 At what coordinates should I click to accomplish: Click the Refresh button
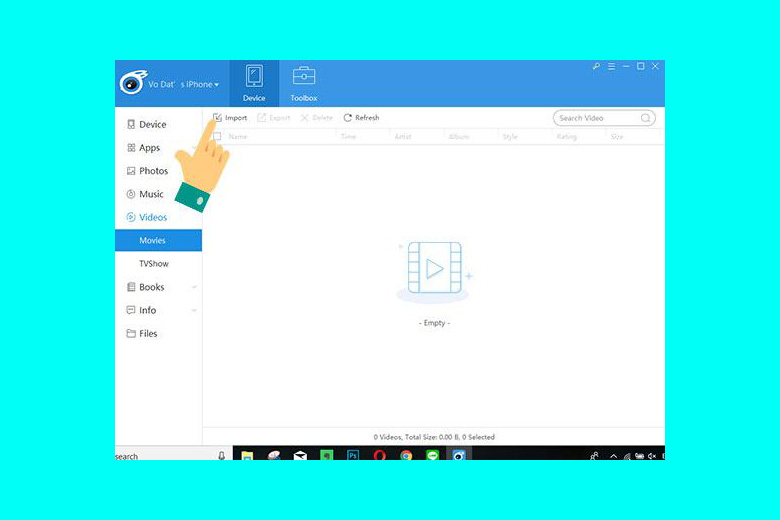tap(361, 118)
